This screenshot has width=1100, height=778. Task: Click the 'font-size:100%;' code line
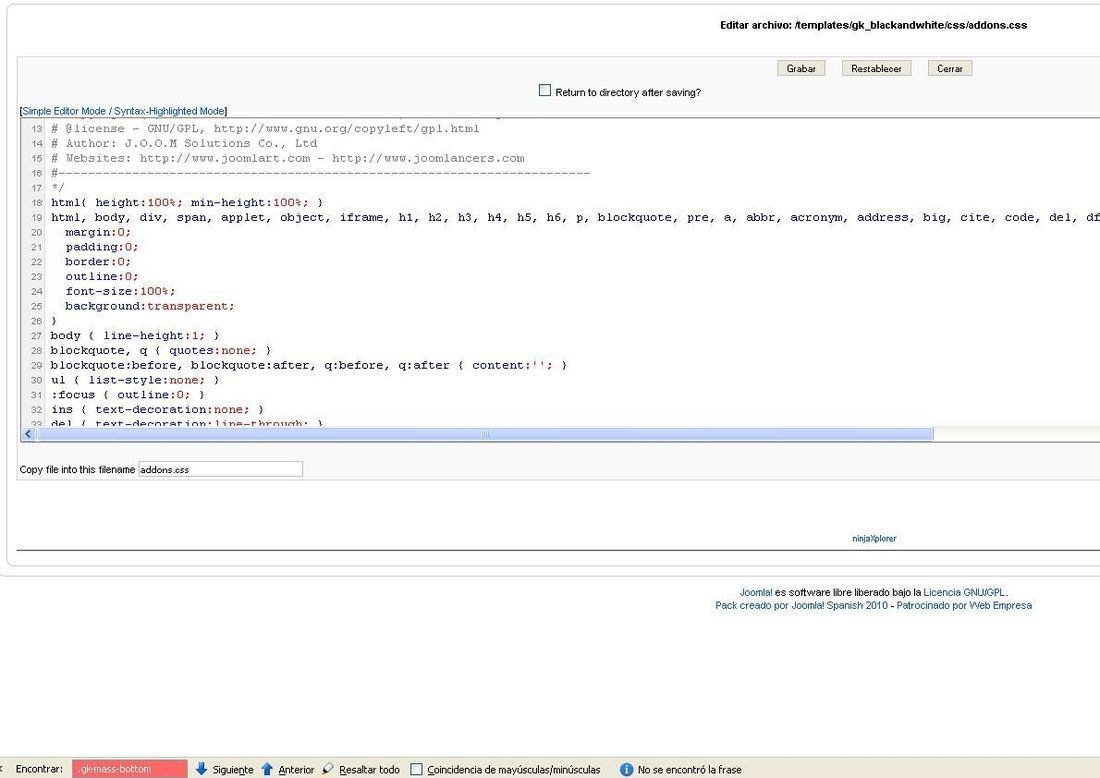pos(120,291)
